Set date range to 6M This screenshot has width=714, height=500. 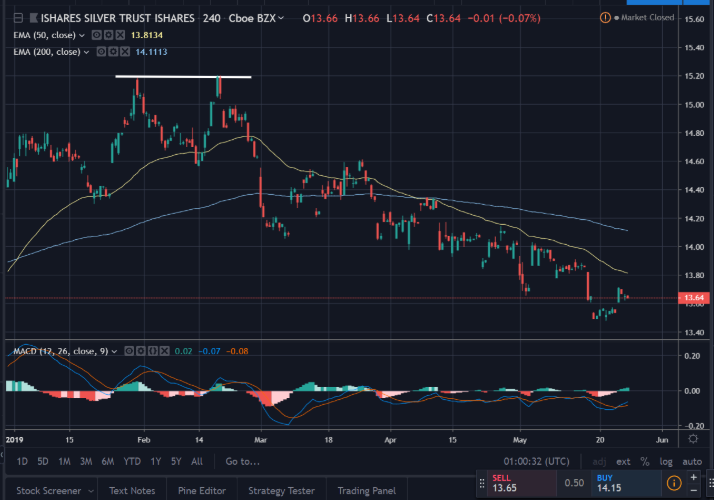(108, 462)
